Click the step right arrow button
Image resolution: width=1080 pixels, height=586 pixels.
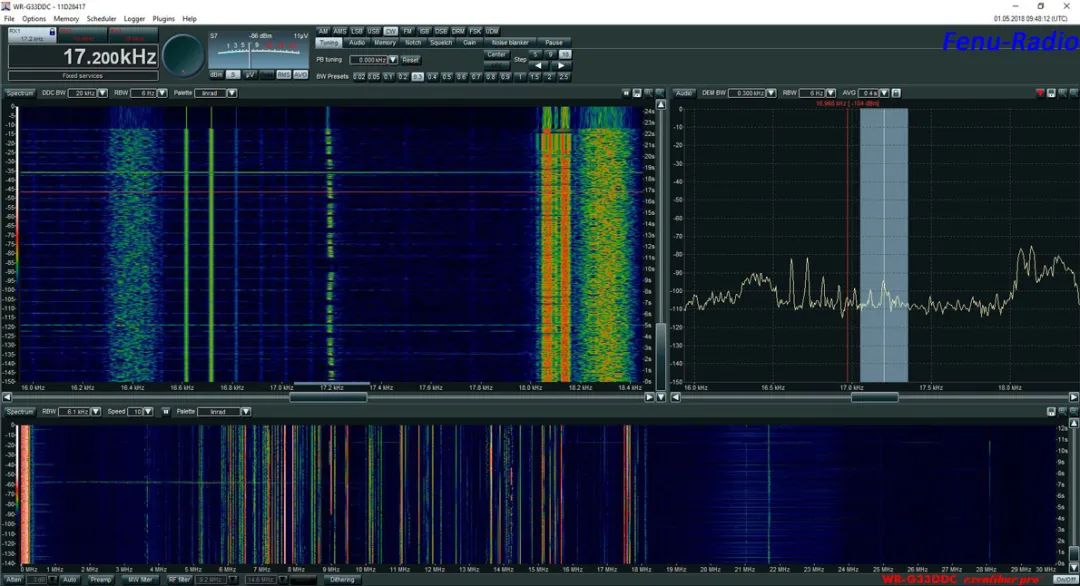(x=563, y=65)
